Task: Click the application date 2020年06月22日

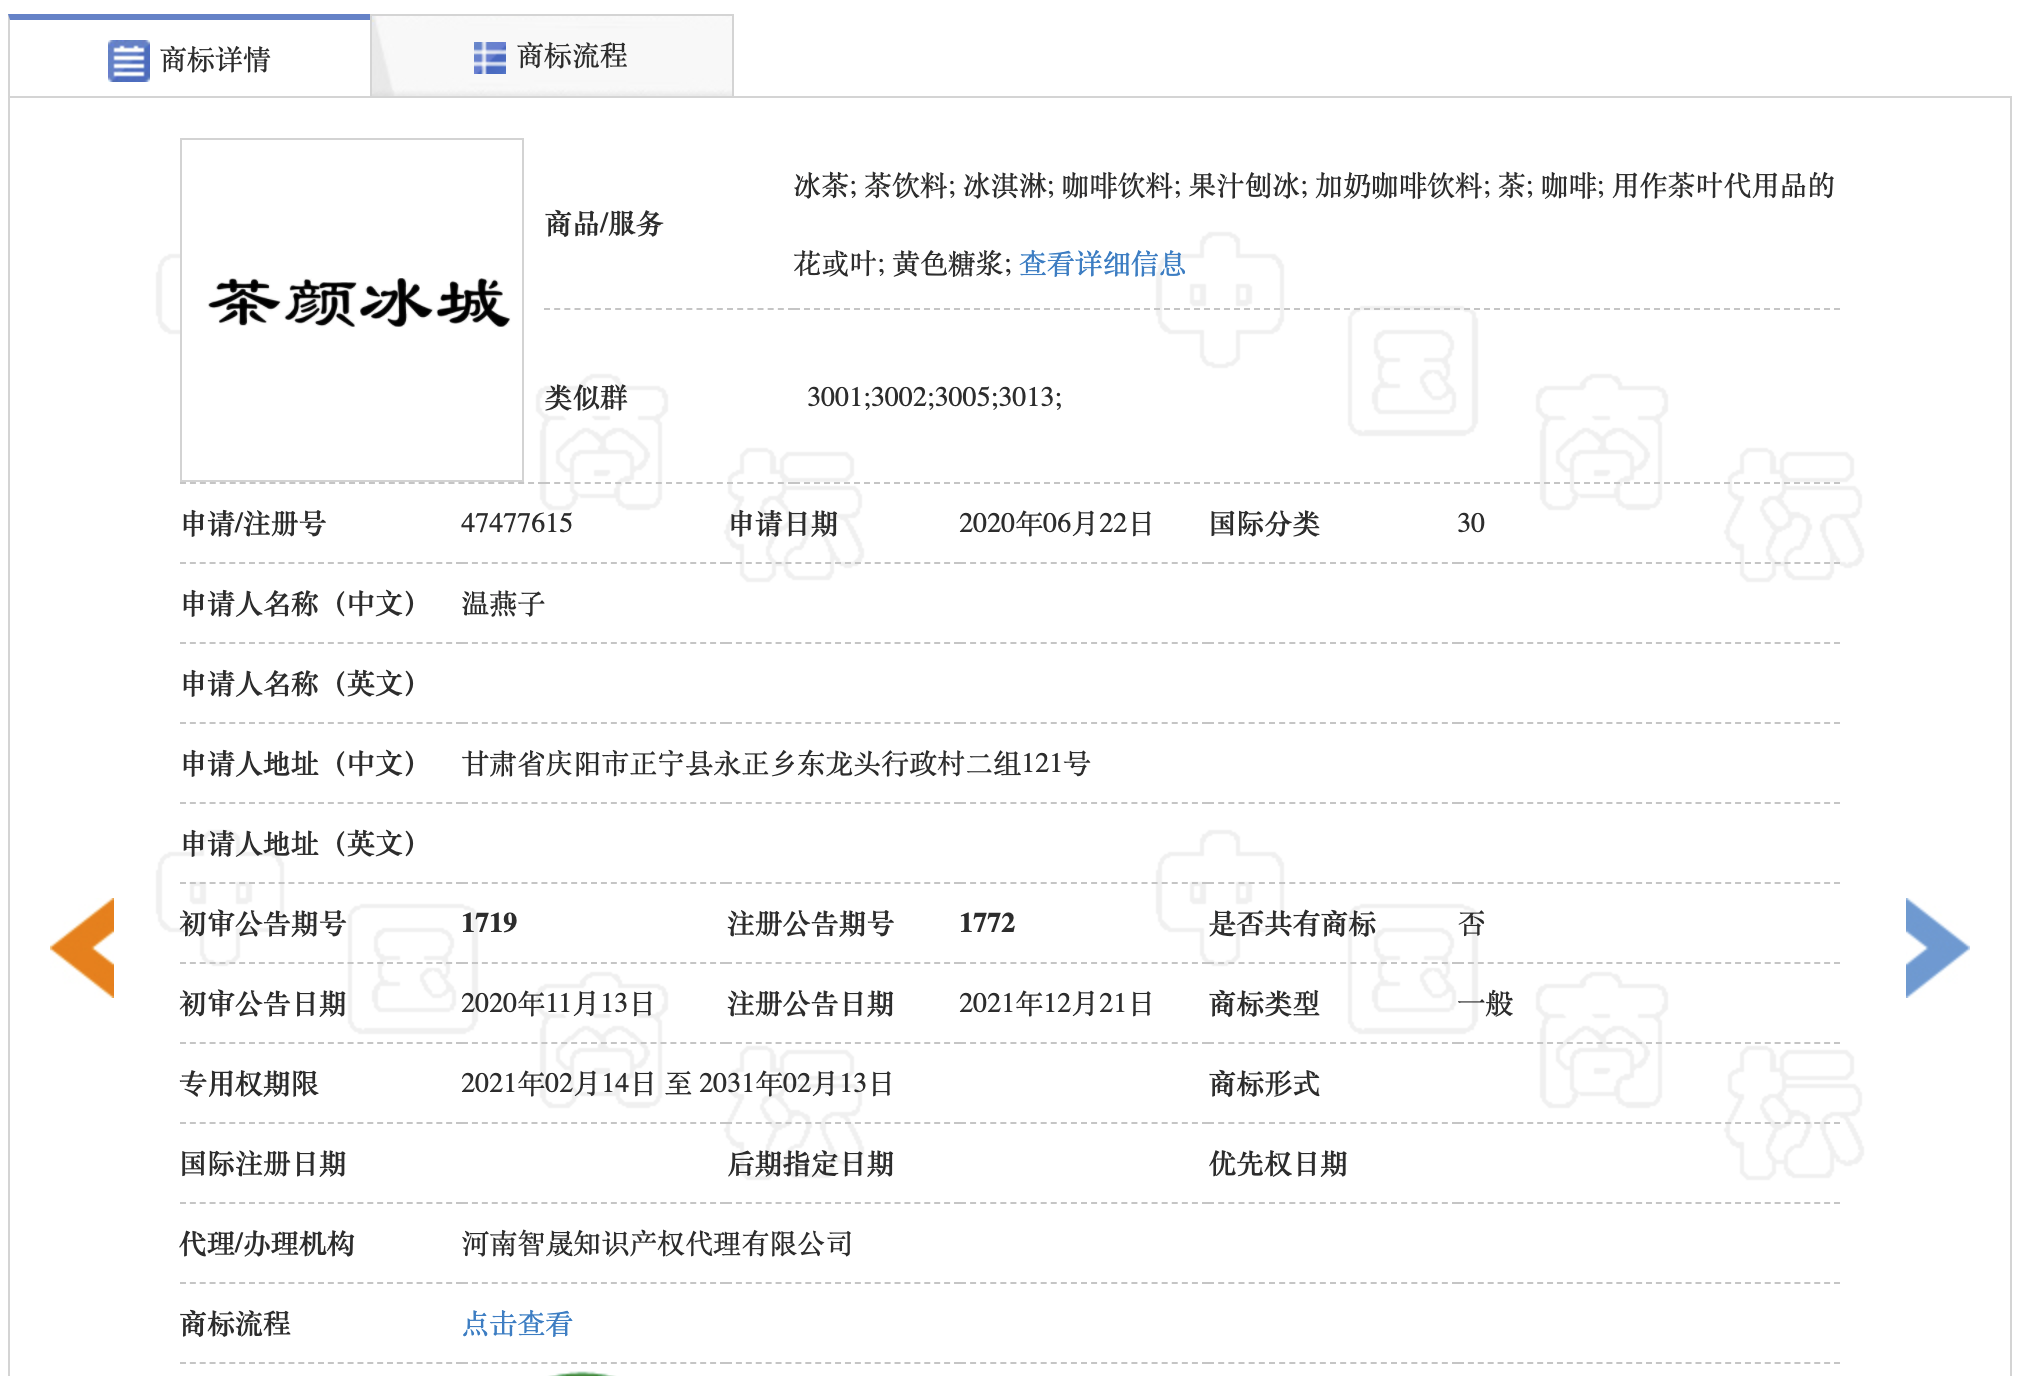Action: tap(1056, 522)
